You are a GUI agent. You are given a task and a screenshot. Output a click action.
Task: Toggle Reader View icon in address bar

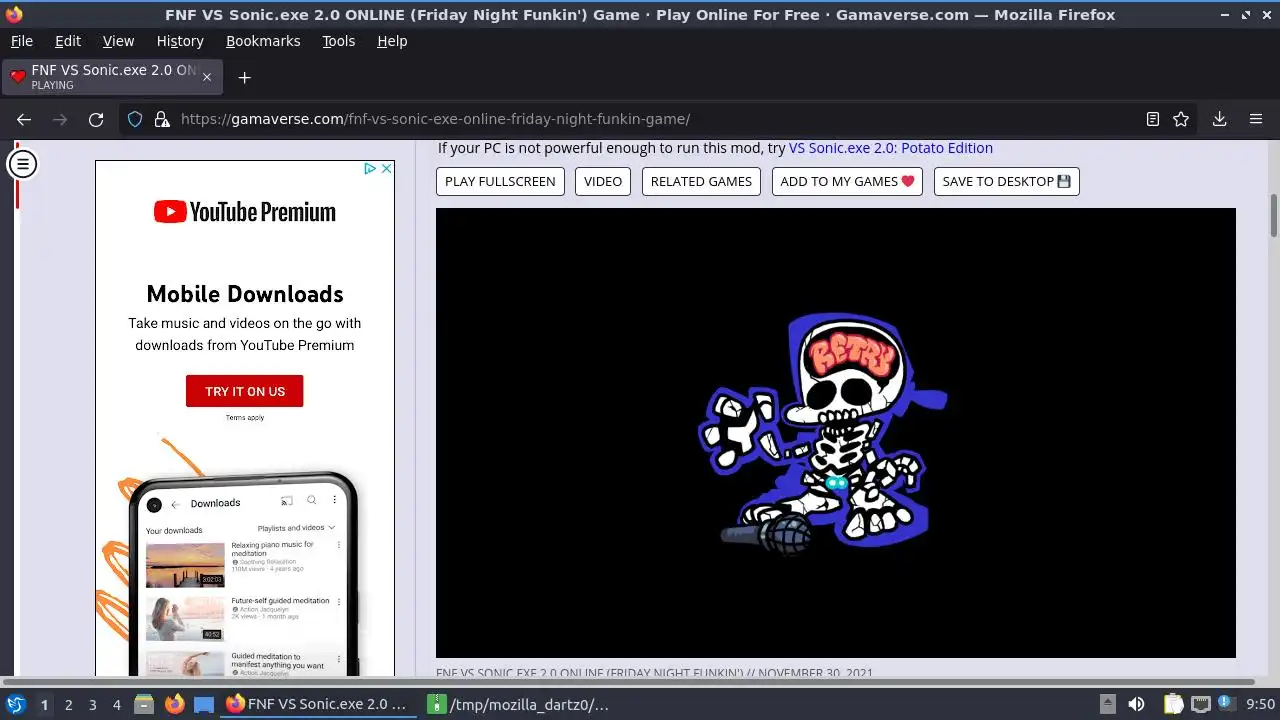(1153, 119)
